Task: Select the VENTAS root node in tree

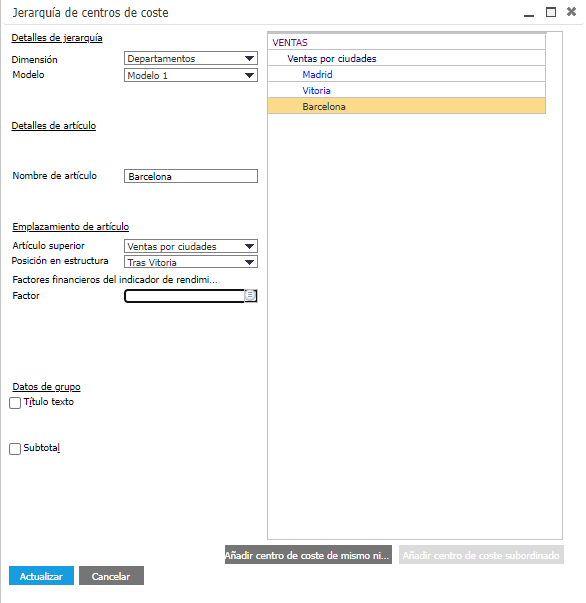Action: 406,42
